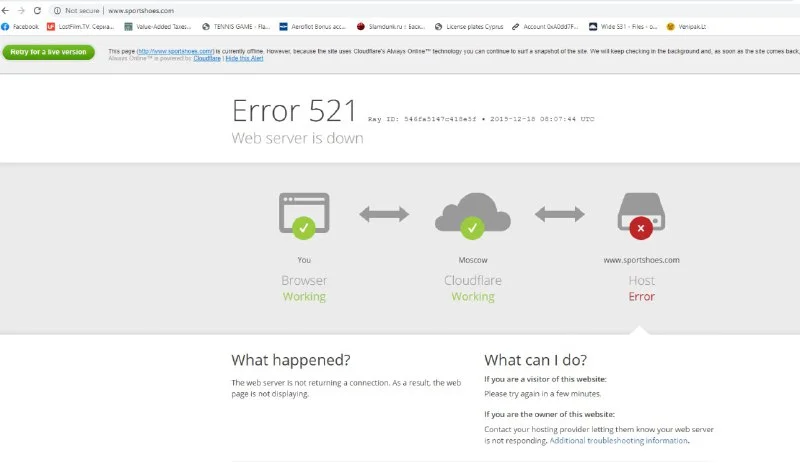Open the Facebook bookmark
Screen dimensions: 800x476
[x=21, y=27]
